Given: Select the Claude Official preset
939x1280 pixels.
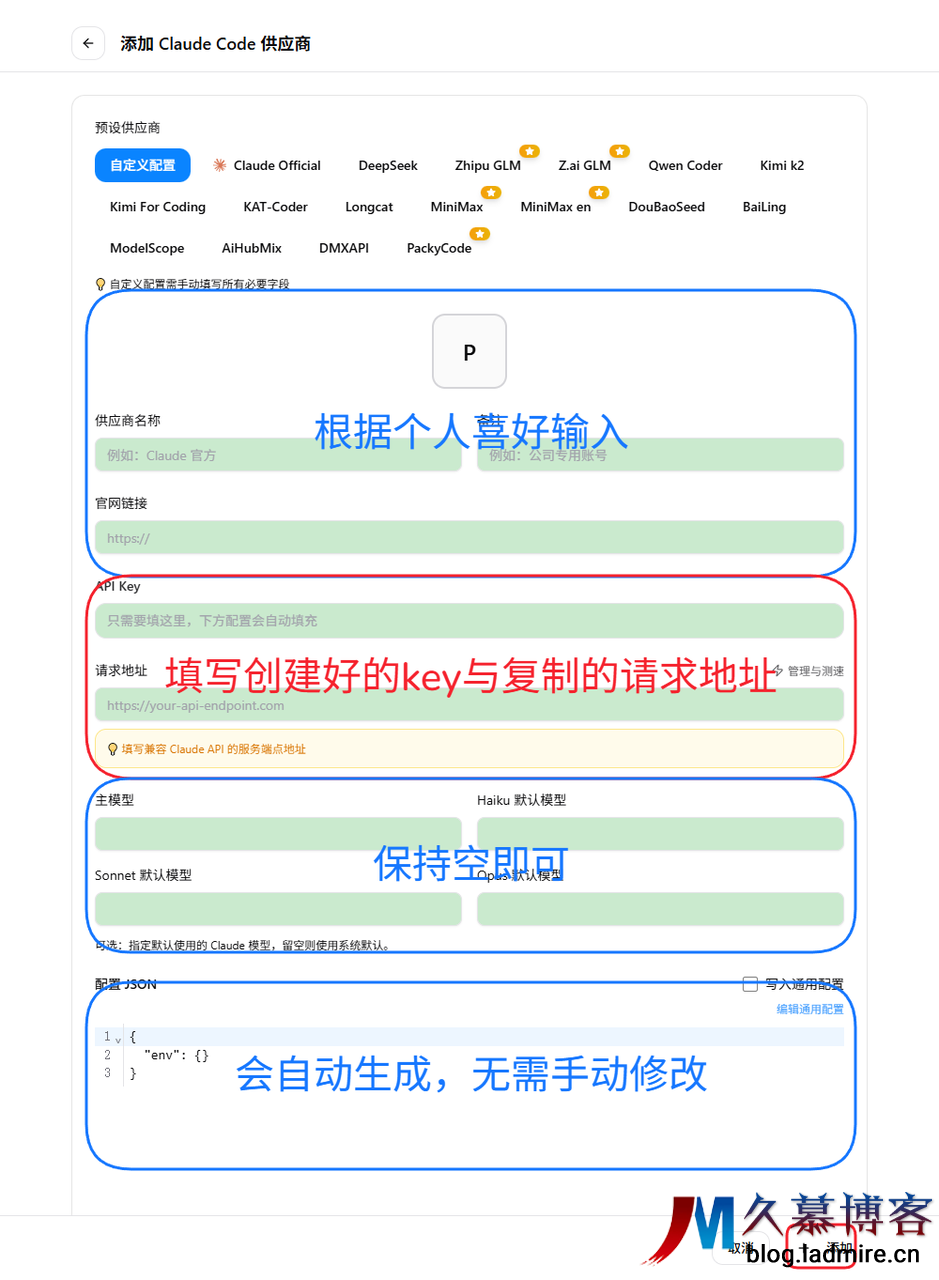Looking at the screenshot, I should point(267,166).
